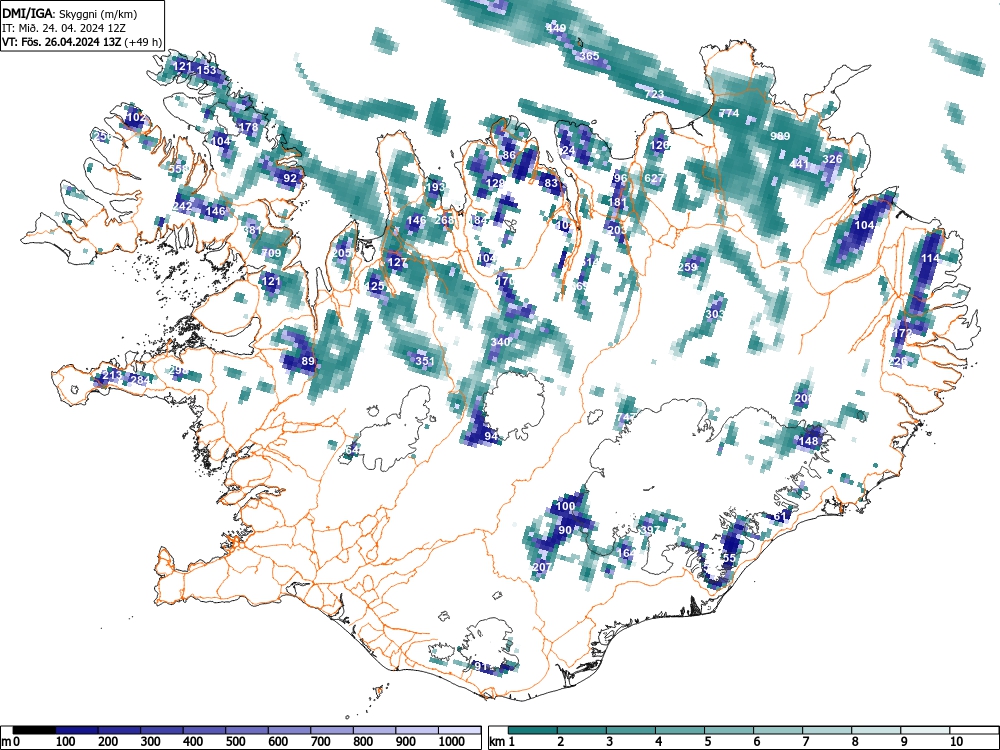Image resolution: width=1000 pixels, height=750 pixels.
Task: Click the visibility value "351" on the map
Action: click(425, 360)
